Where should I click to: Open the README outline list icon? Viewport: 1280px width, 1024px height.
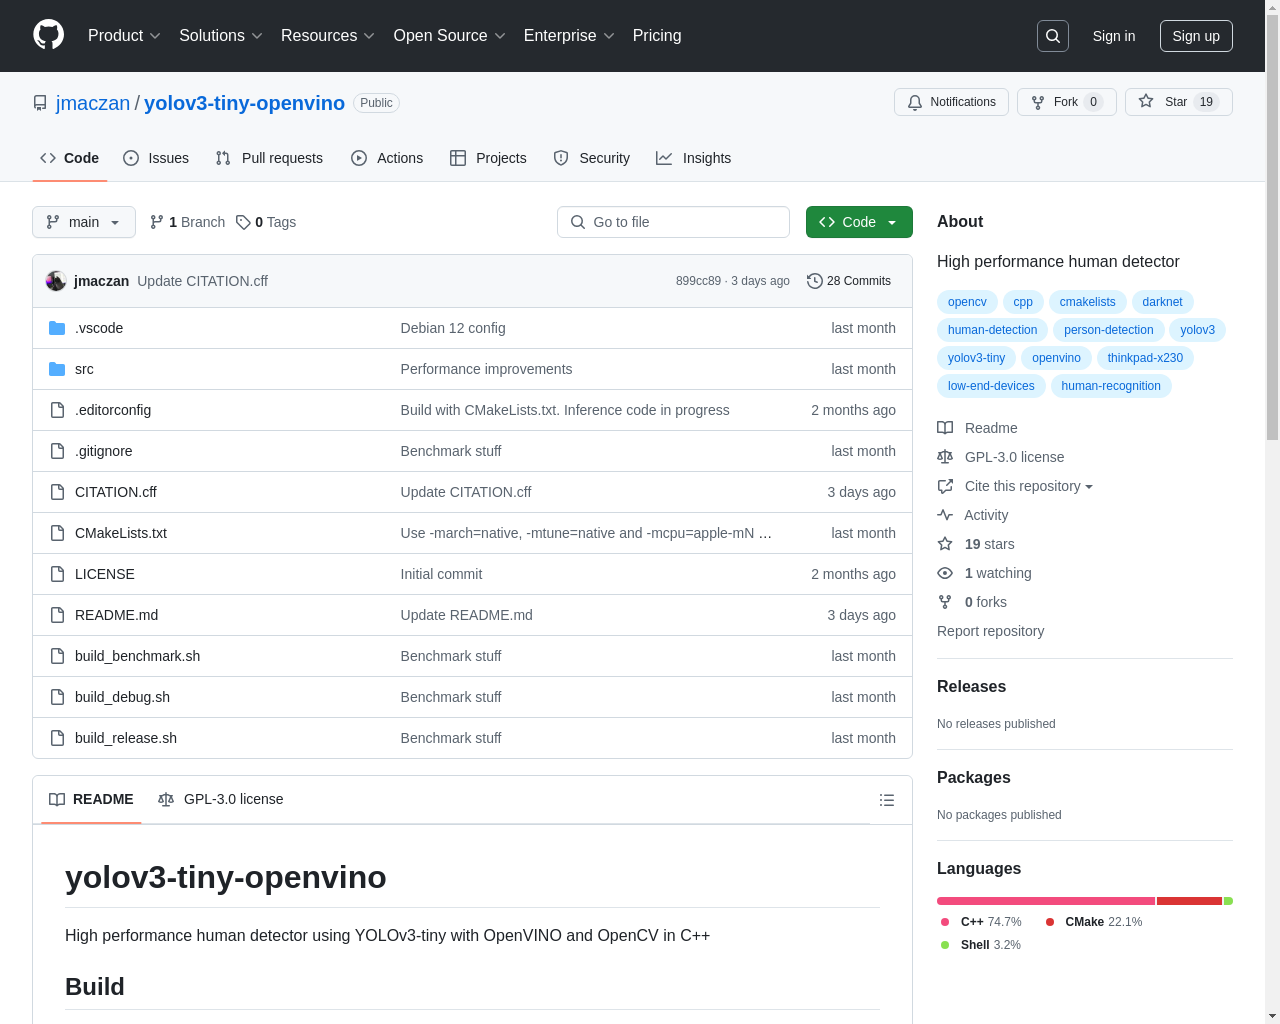click(x=887, y=800)
